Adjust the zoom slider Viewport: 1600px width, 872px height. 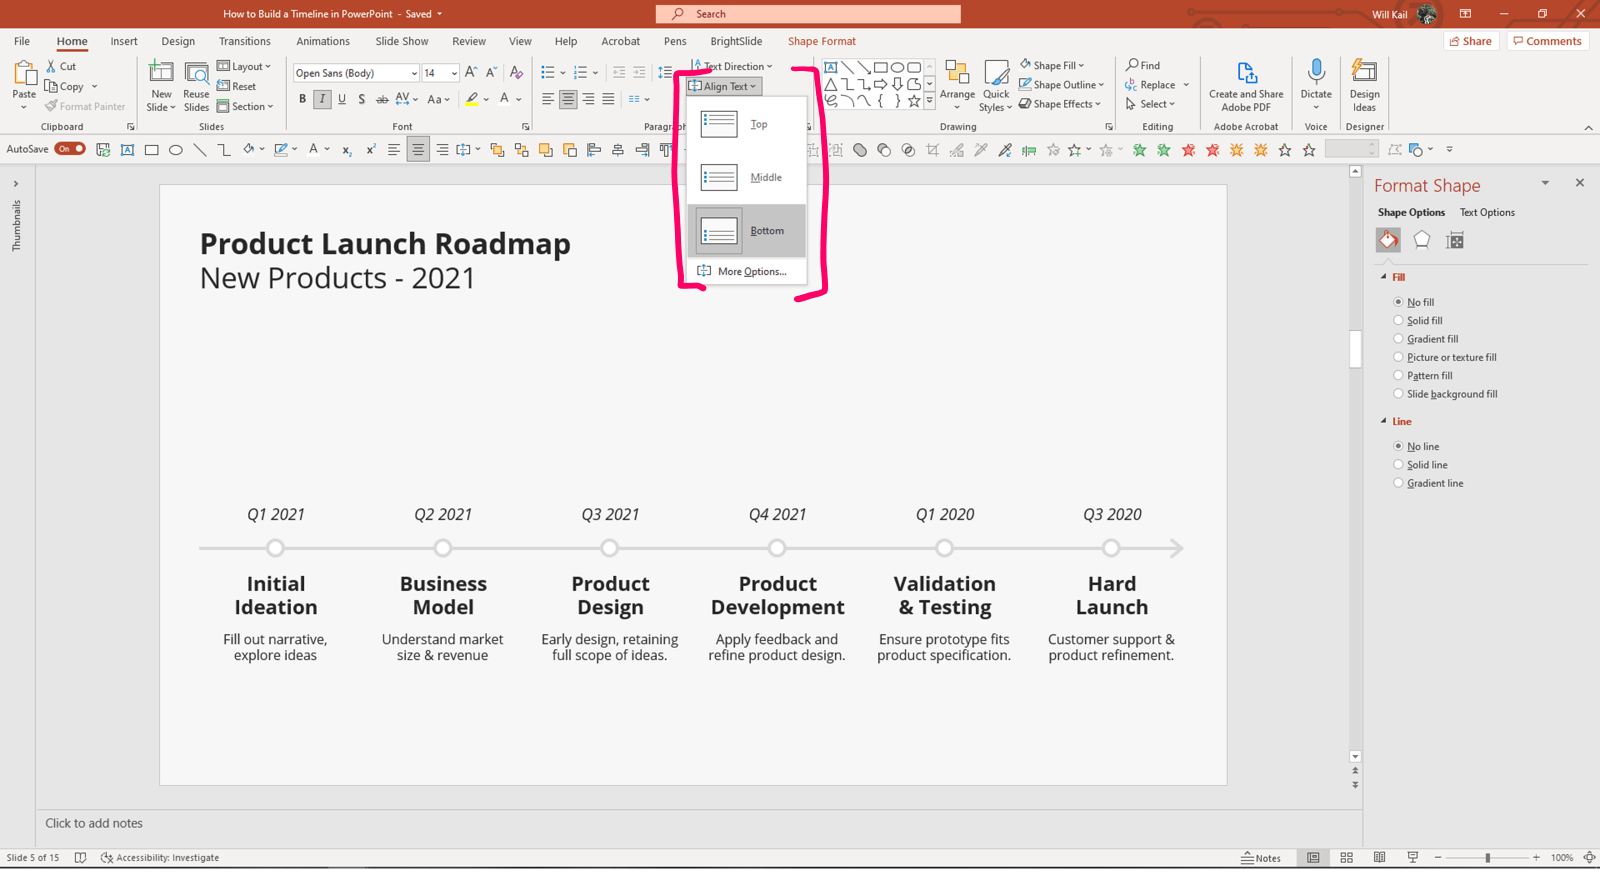[1487, 858]
